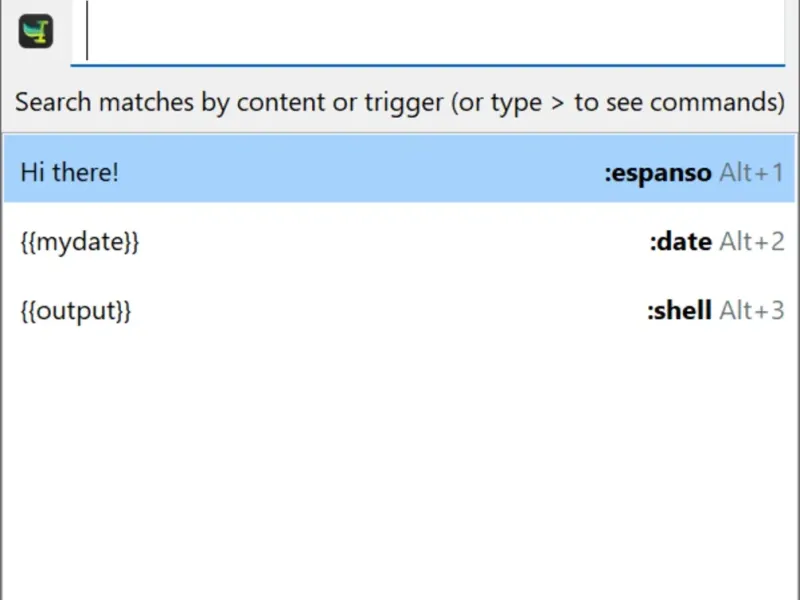The image size is (800, 600).
Task: Select the highlighted "Hi there!" match row
Action: [400, 172]
